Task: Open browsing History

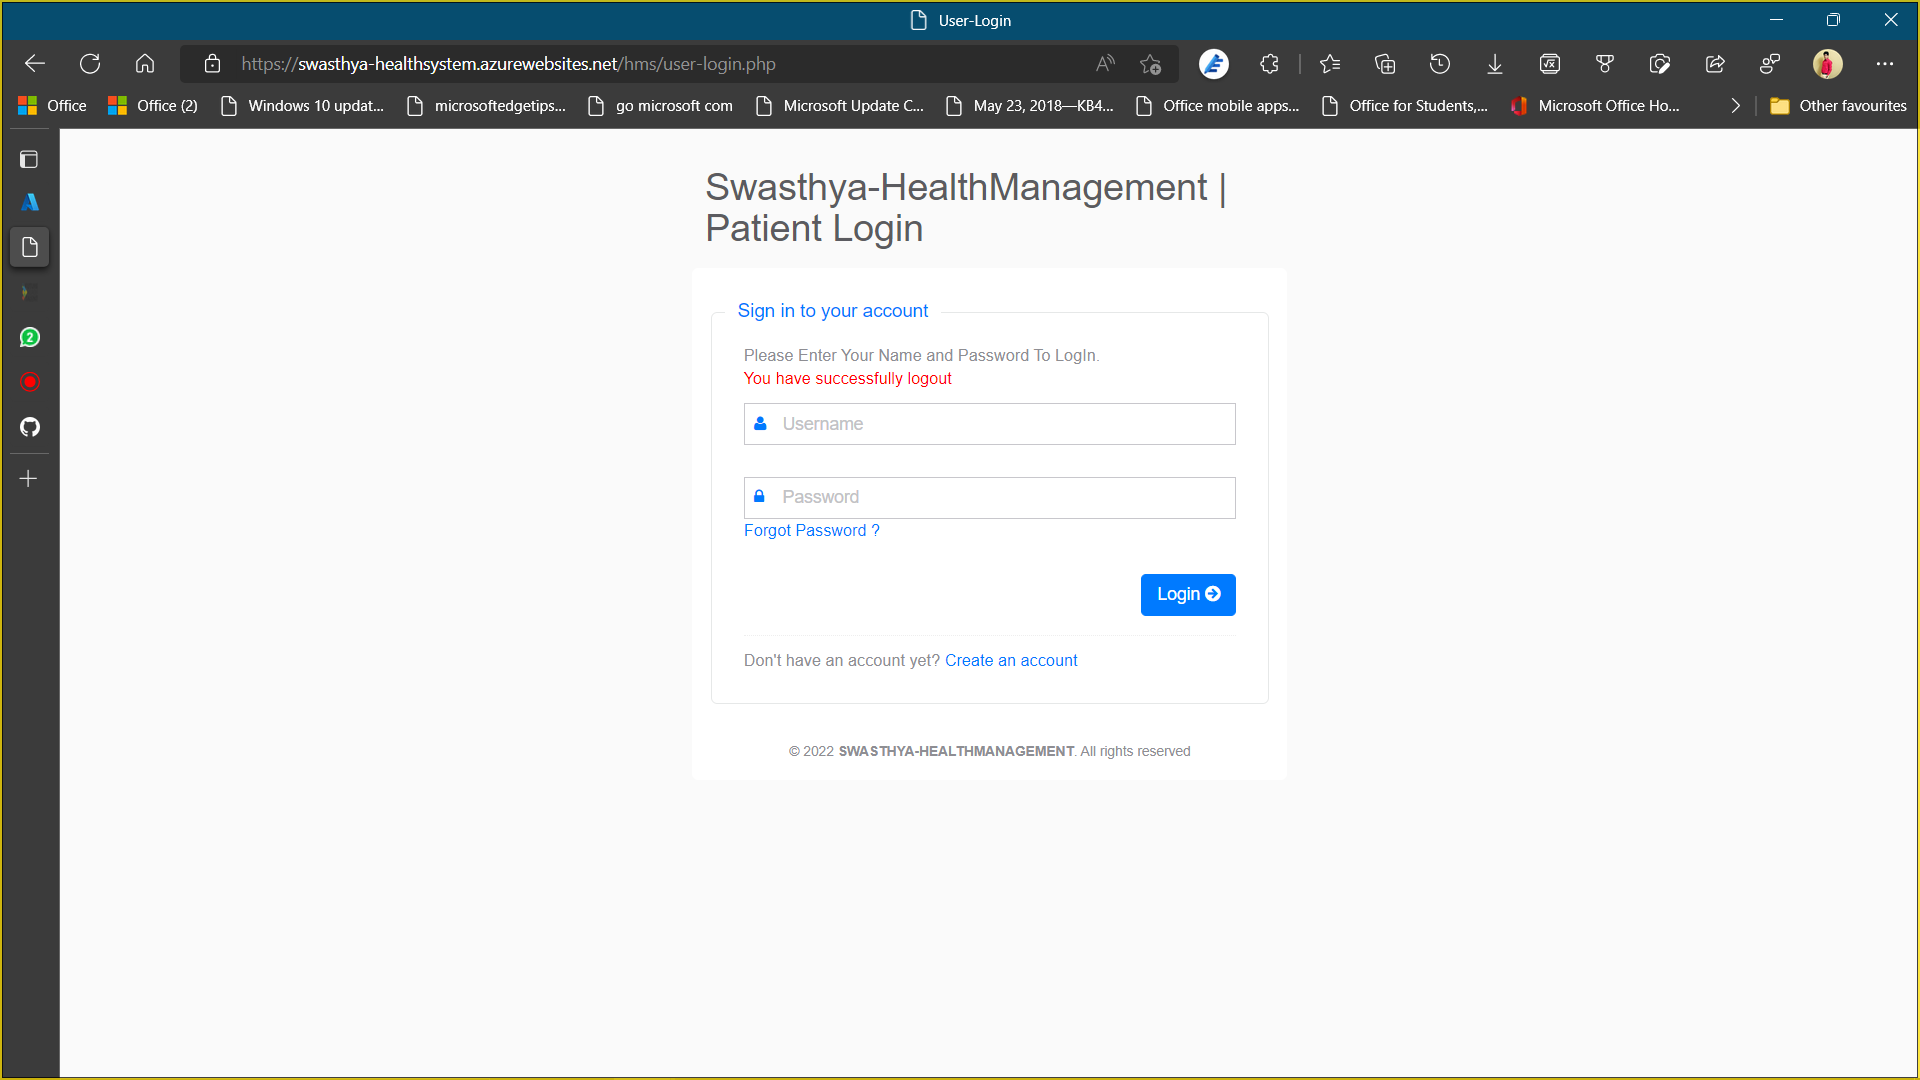Action: pyautogui.click(x=1440, y=64)
